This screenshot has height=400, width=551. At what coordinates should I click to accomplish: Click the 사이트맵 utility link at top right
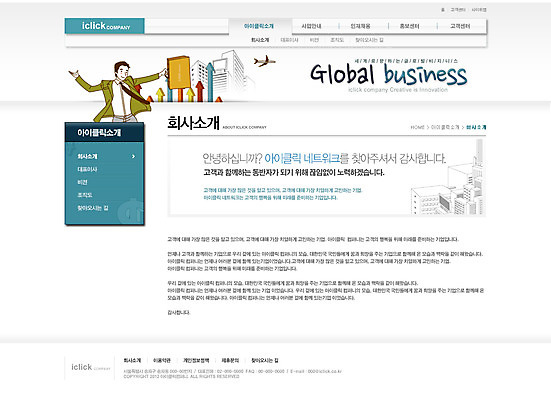pos(479,10)
